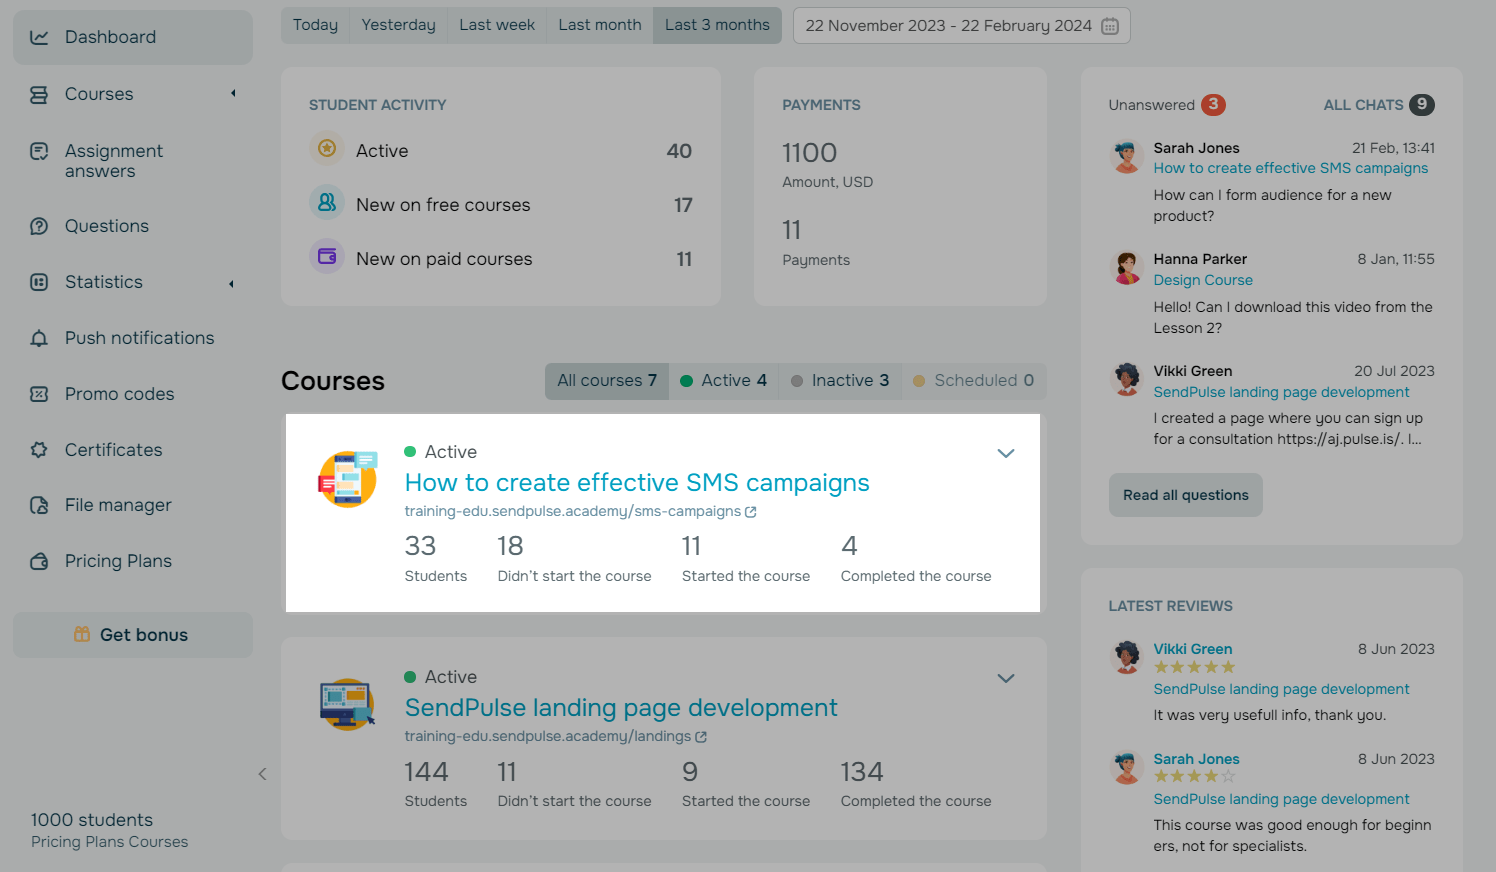
Task: Click the calendar icon in date range field
Action: tap(1110, 26)
